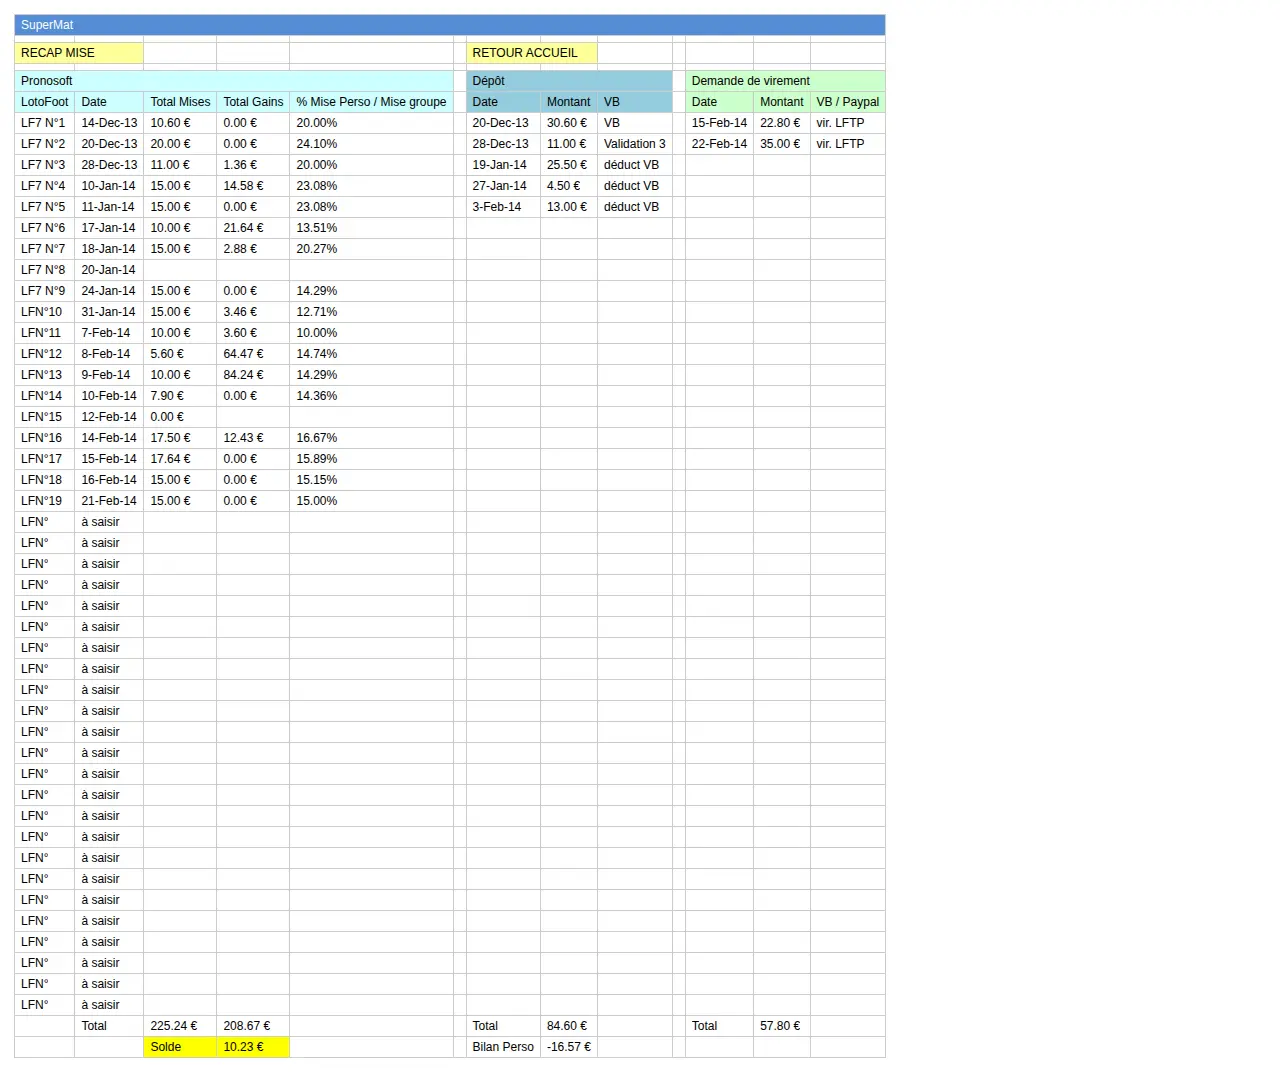Click the RETOUR ACCUEIL yellow cell
The image size is (1280, 1072).
[x=532, y=53]
